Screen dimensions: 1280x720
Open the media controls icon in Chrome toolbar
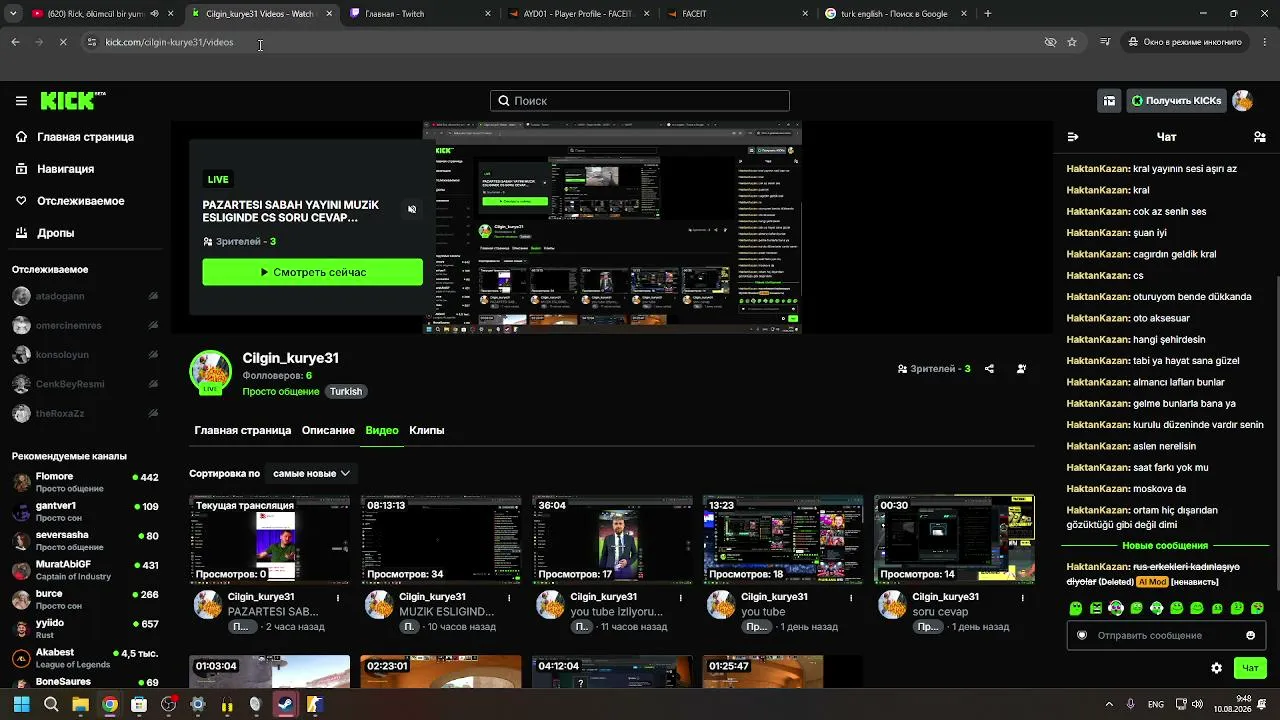point(1105,42)
